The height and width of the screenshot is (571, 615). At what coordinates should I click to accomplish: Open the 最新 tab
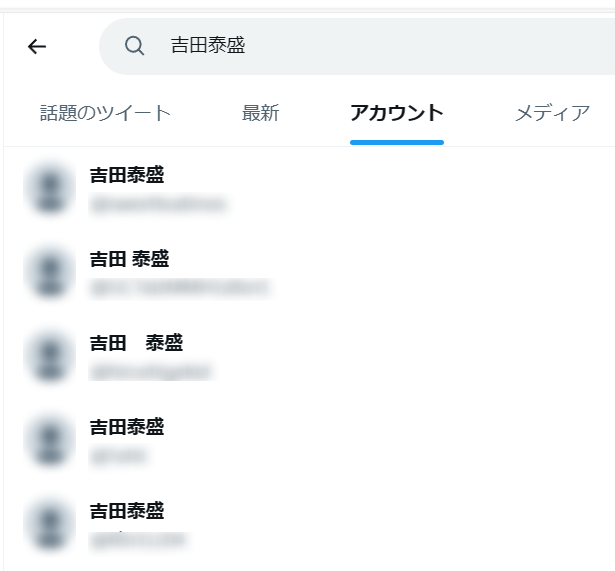260,113
